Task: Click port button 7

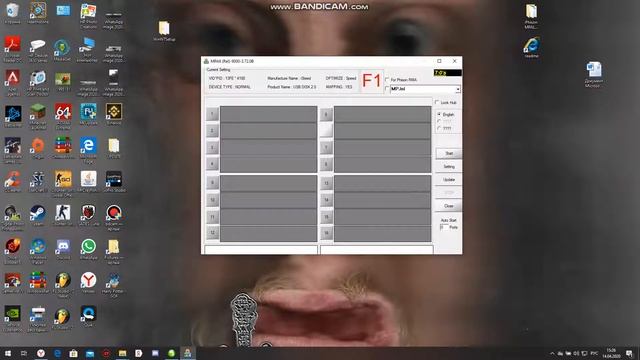Action: (326, 147)
